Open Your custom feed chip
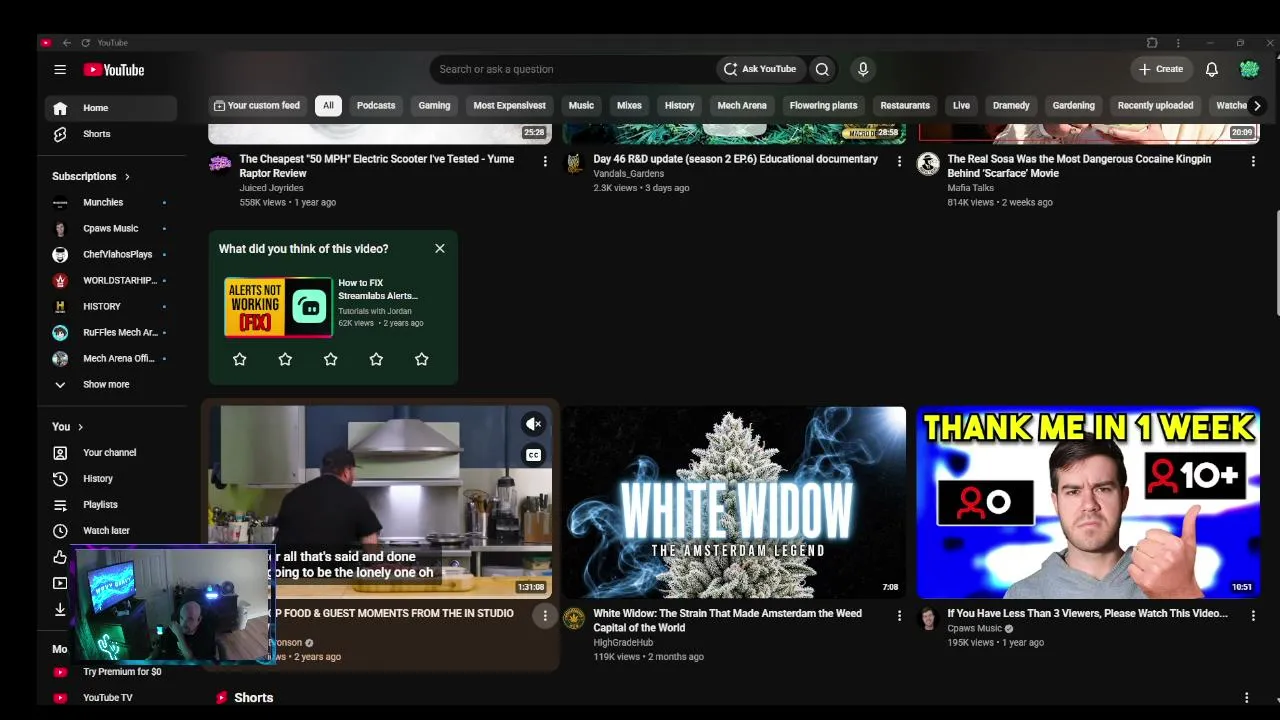This screenshot has height=720, width=1280. click(x=257, y=105)
